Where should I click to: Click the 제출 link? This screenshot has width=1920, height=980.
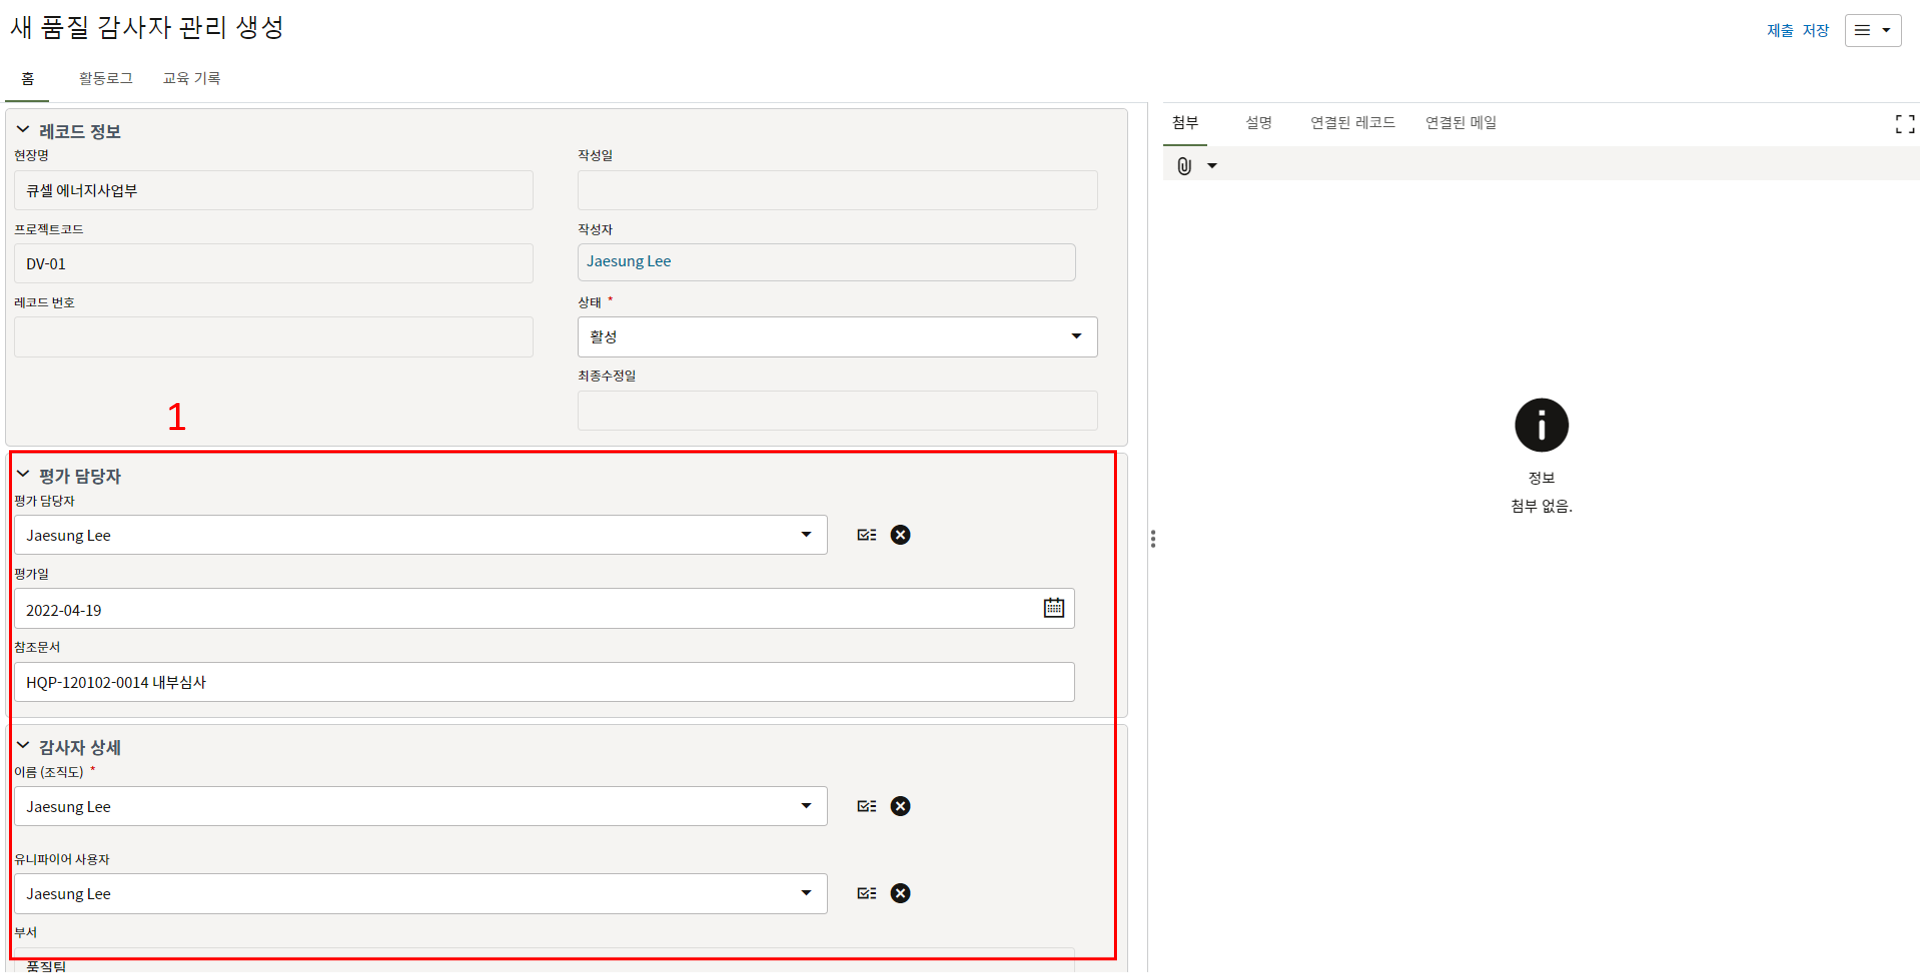pyautogui.click(x=1779, y=30)
